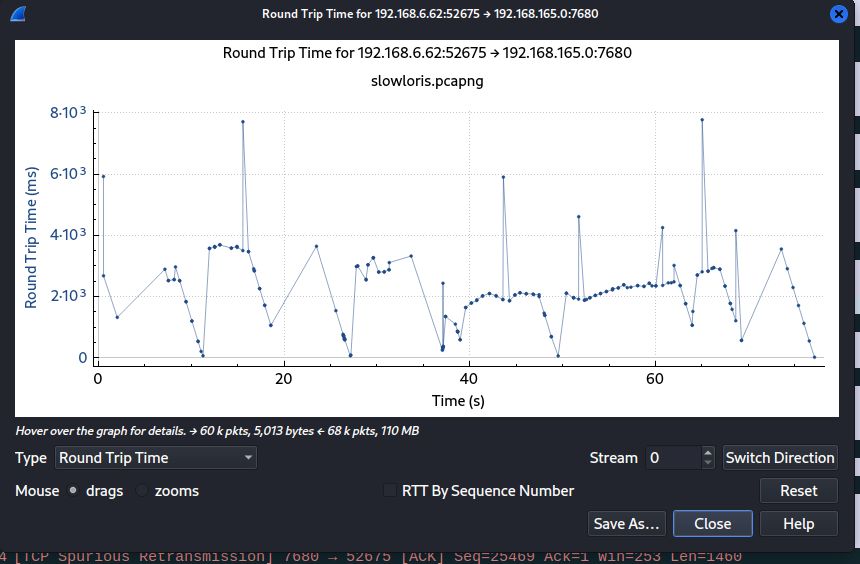Select the Mouse drags radio option

pyautogui.click(x=74, y=491)
